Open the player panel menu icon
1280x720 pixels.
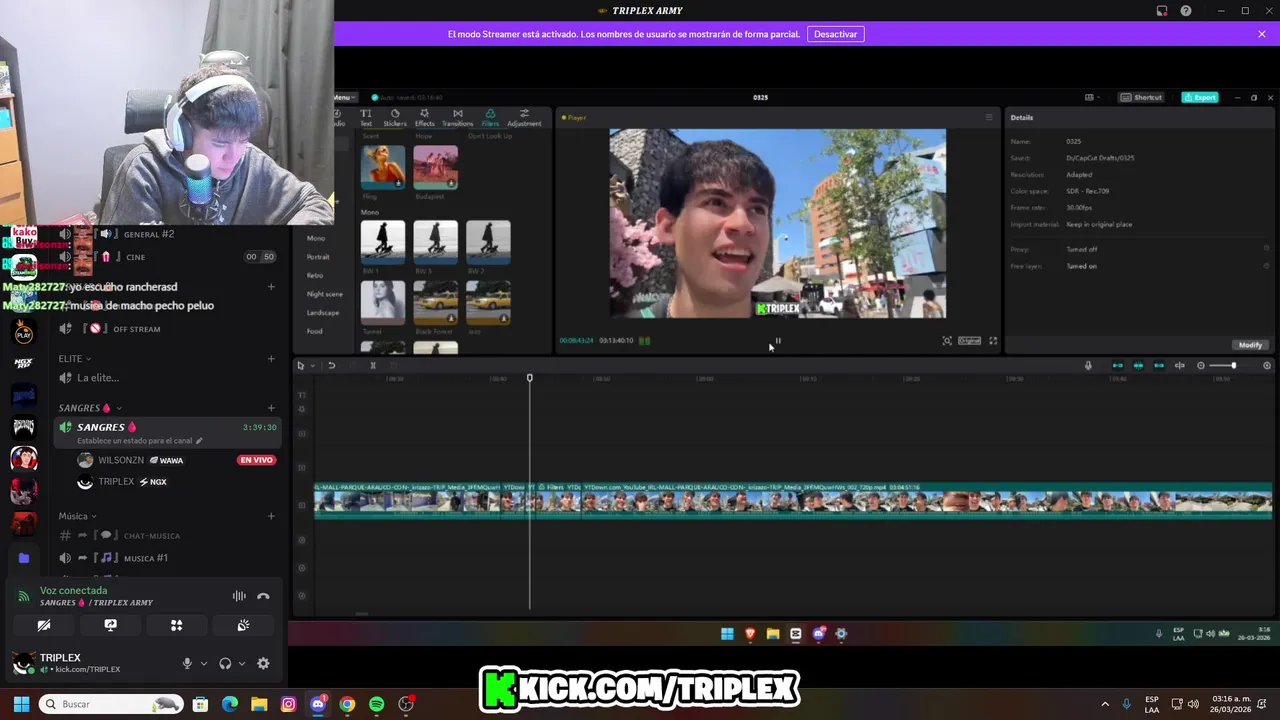pyautogui.click(x=989, y=117)
